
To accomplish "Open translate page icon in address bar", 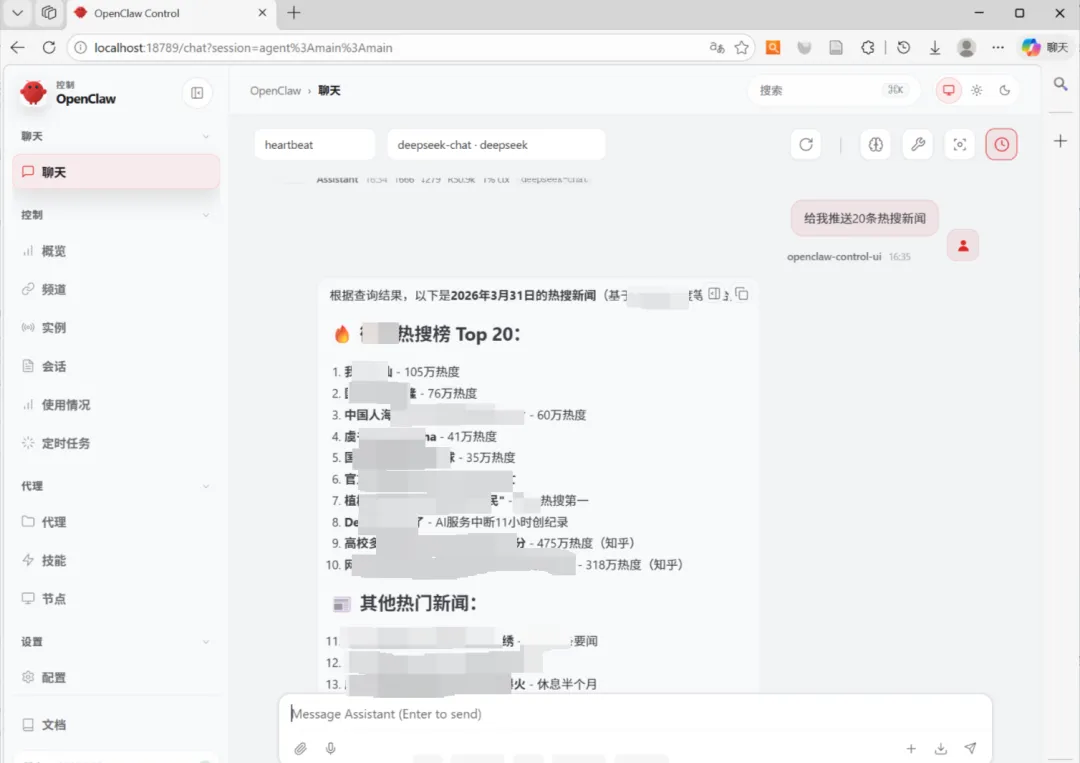I will [x=716, y=48].
